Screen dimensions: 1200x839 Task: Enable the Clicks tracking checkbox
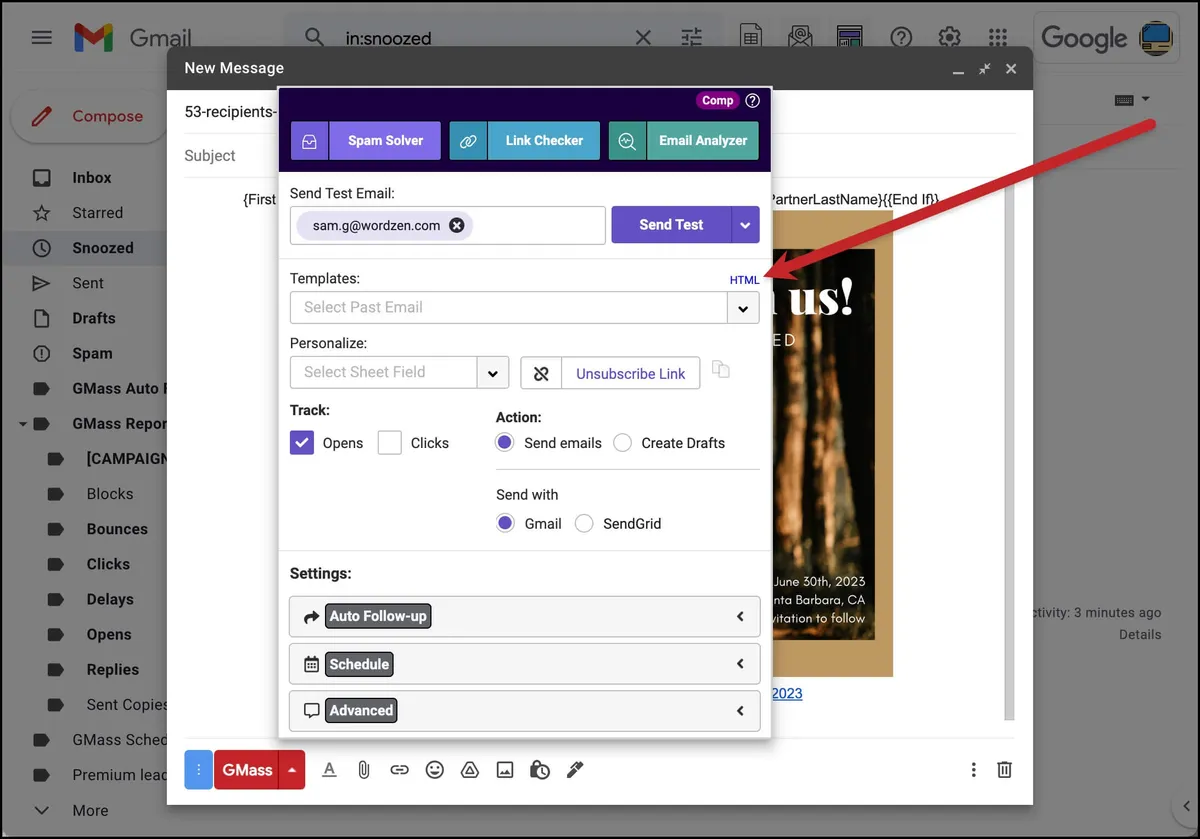pyautogui.click(x=390, y=442)
